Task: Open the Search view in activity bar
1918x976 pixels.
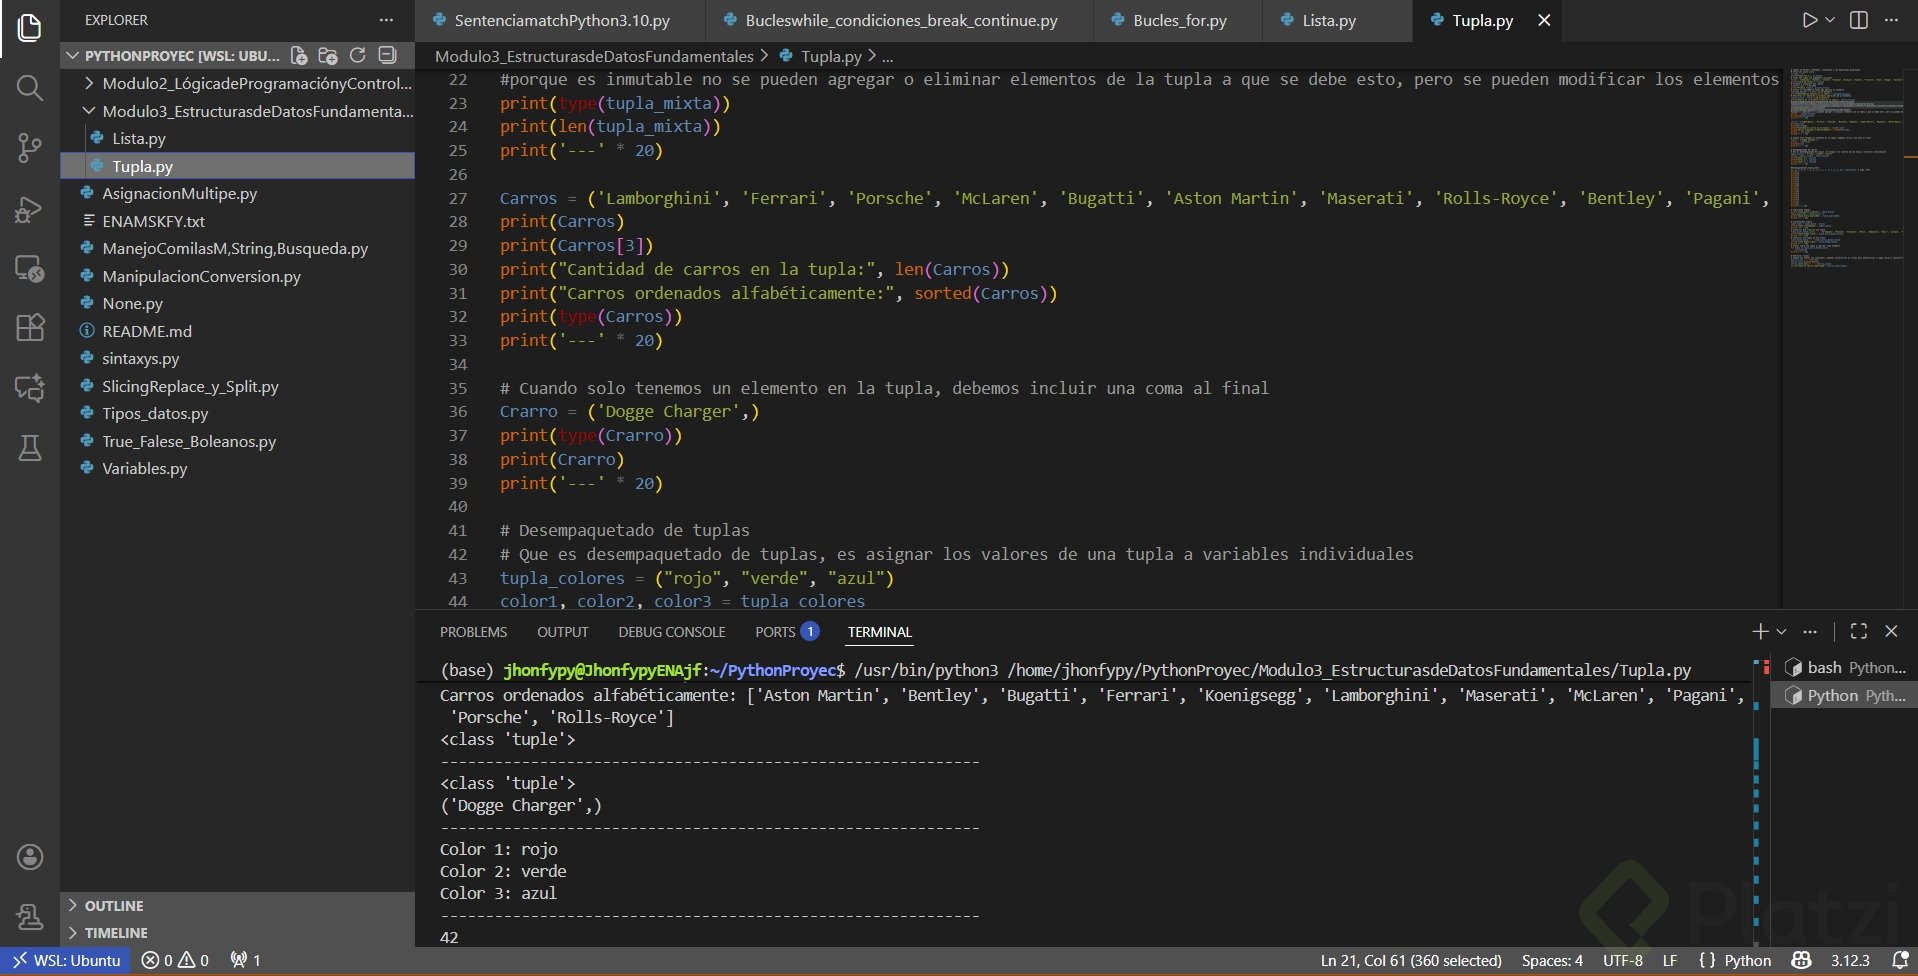Action: coord(30,89)
